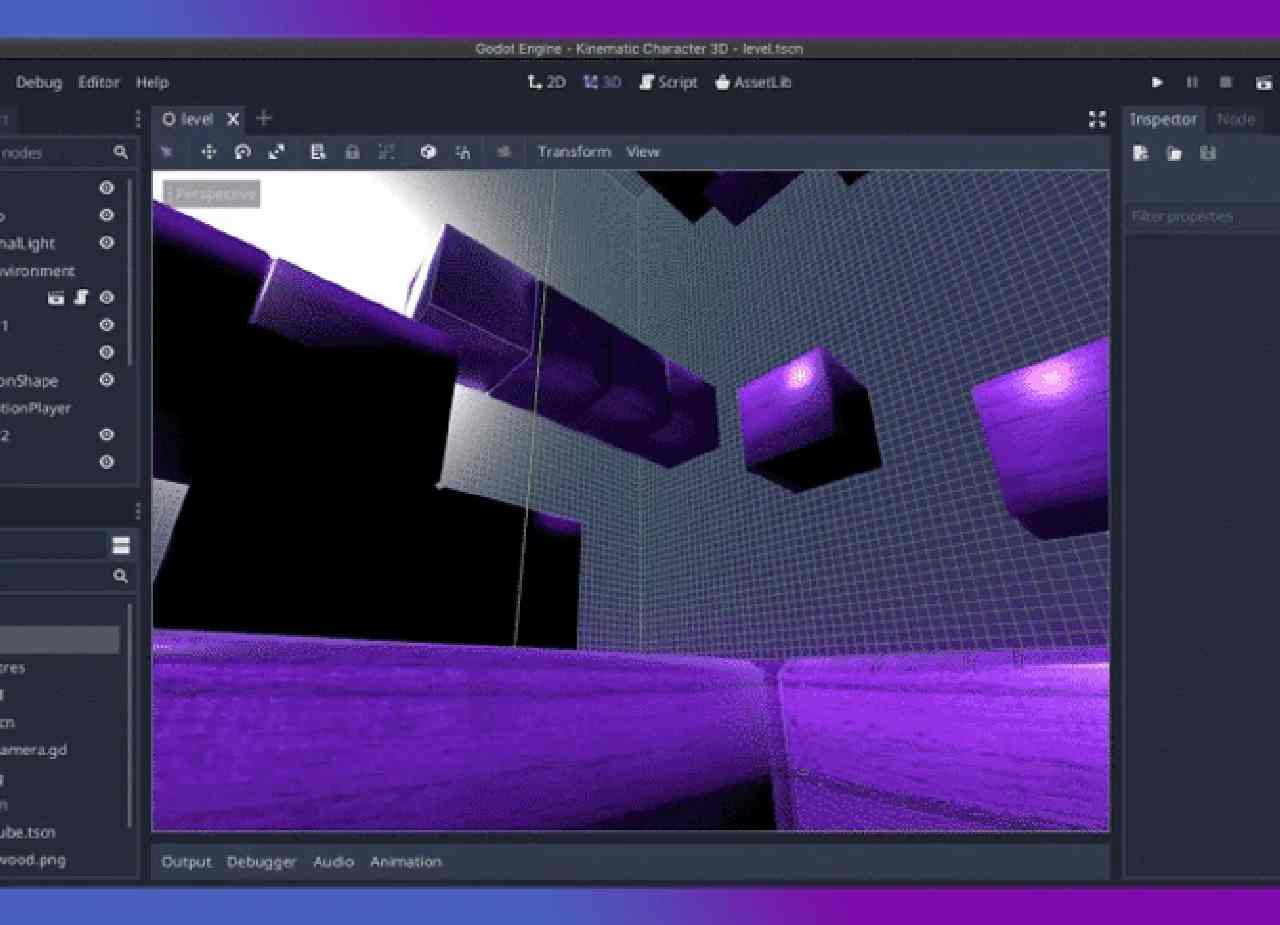Click the scene tree vertical scrollbar
This screenshot has width=1280, height=925.
tap(129, 270)
